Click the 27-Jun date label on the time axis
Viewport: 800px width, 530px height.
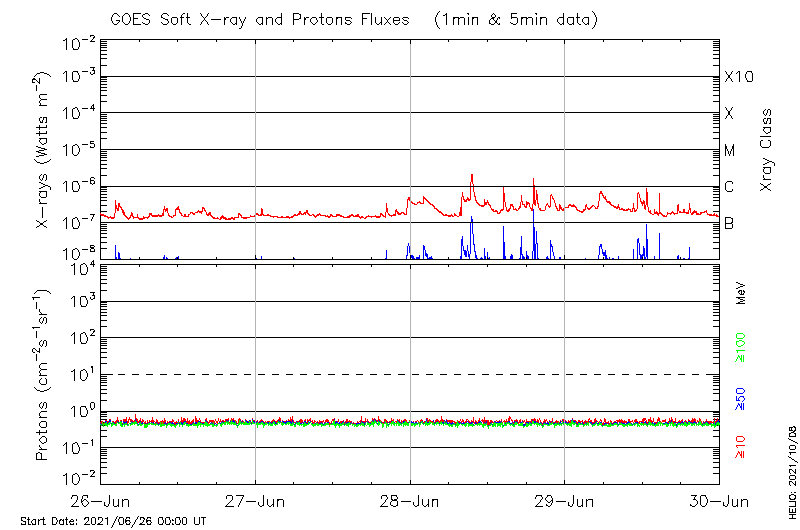[256, 499]
